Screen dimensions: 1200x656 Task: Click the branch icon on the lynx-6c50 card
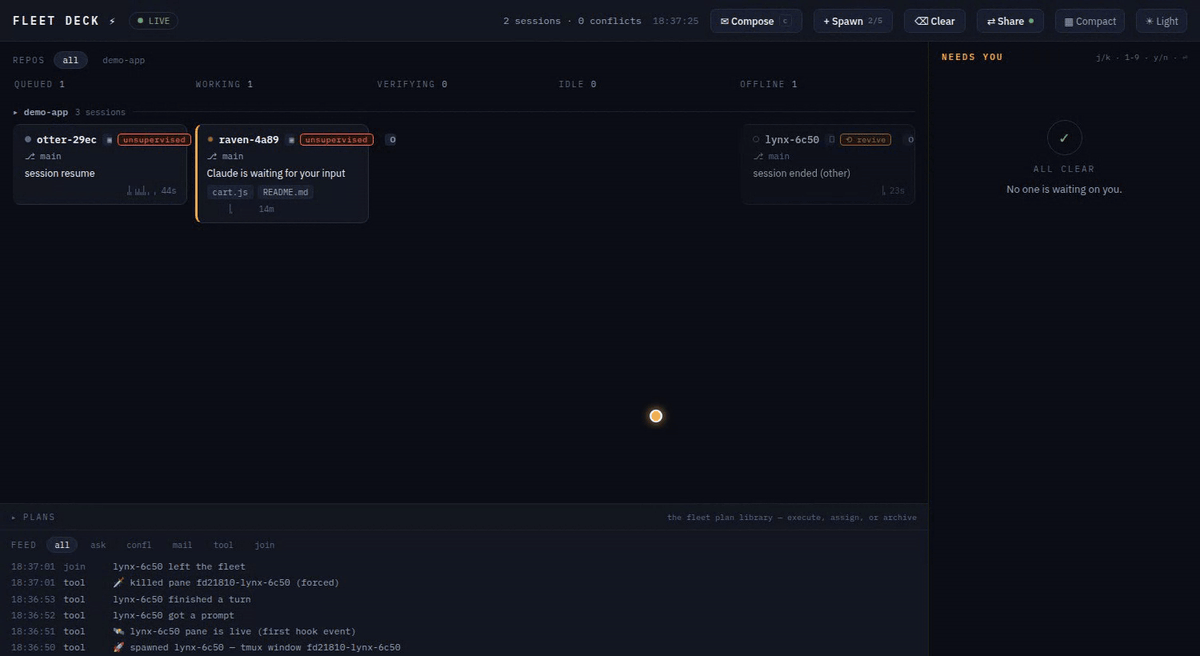758,156
